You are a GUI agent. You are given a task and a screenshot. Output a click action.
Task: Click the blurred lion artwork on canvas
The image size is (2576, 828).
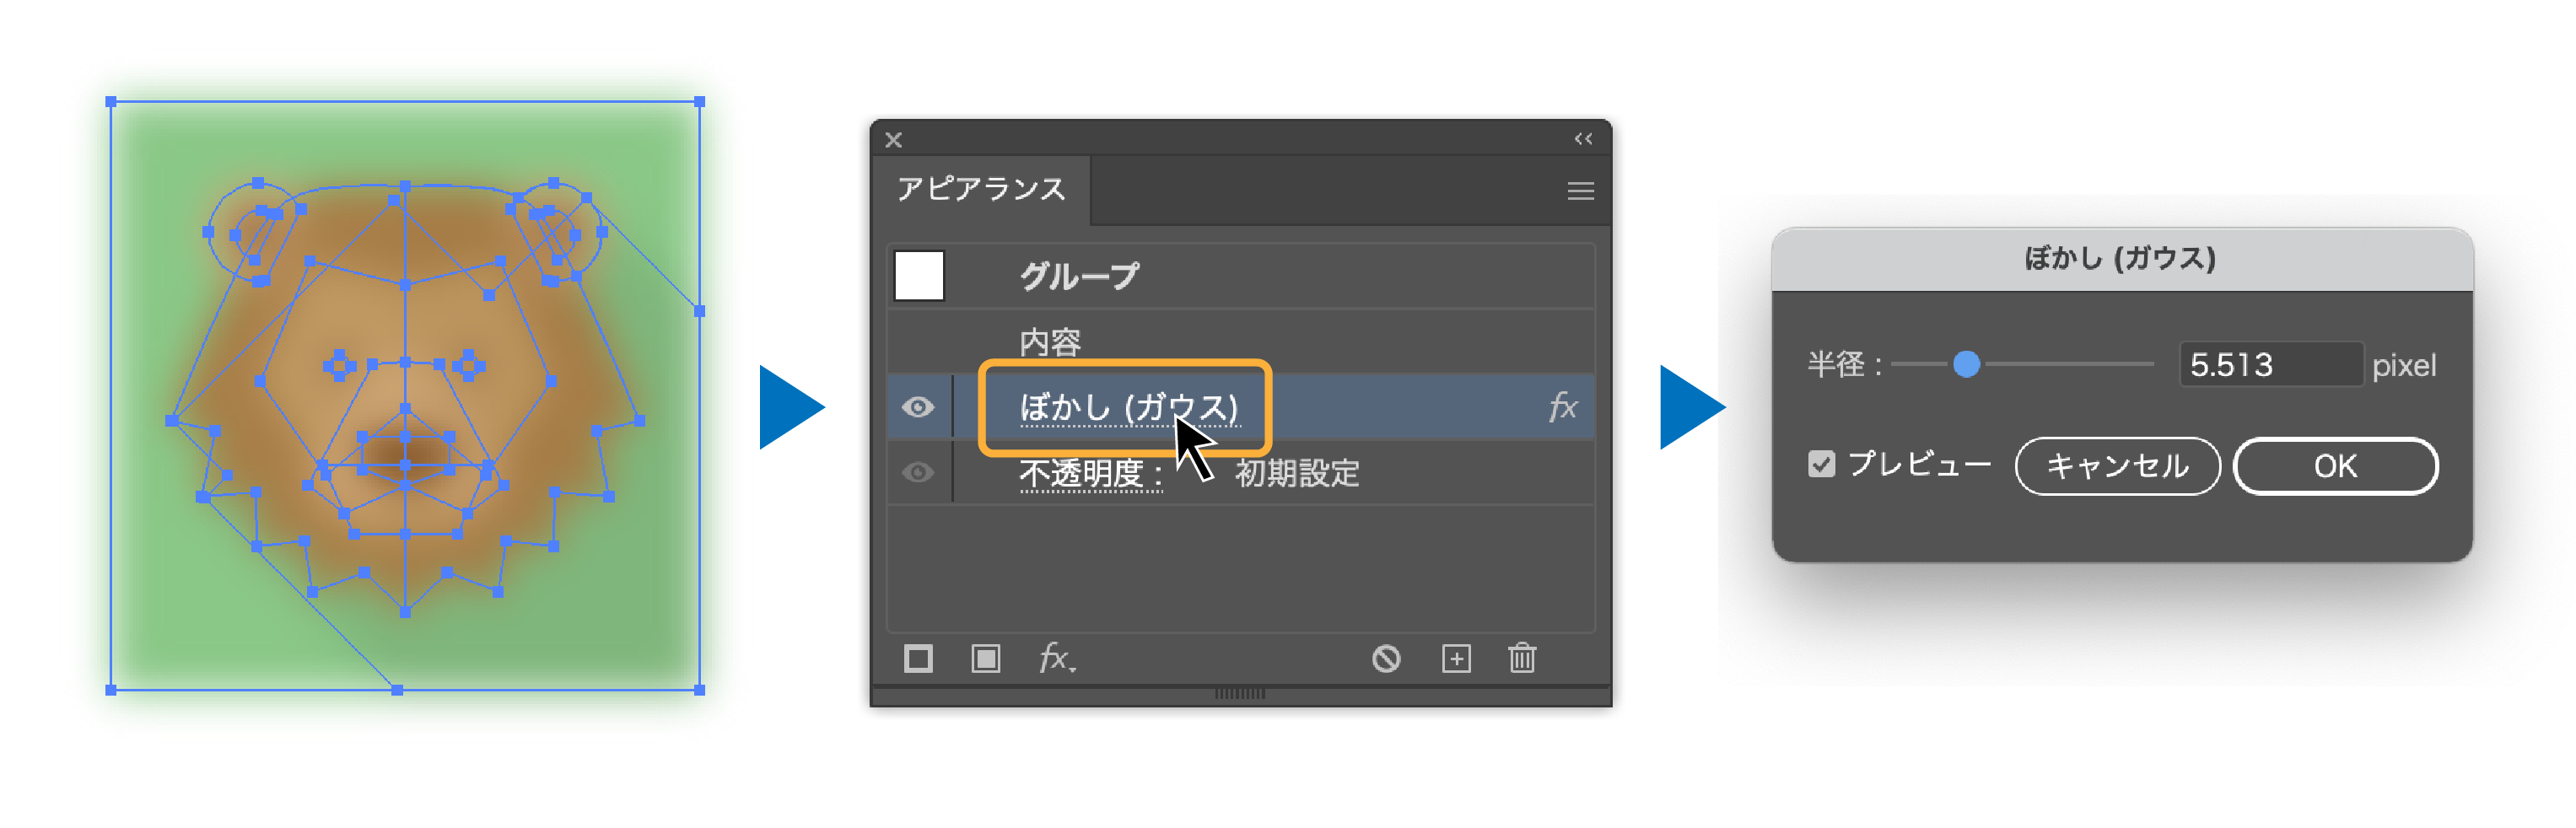tap(405, 395)
